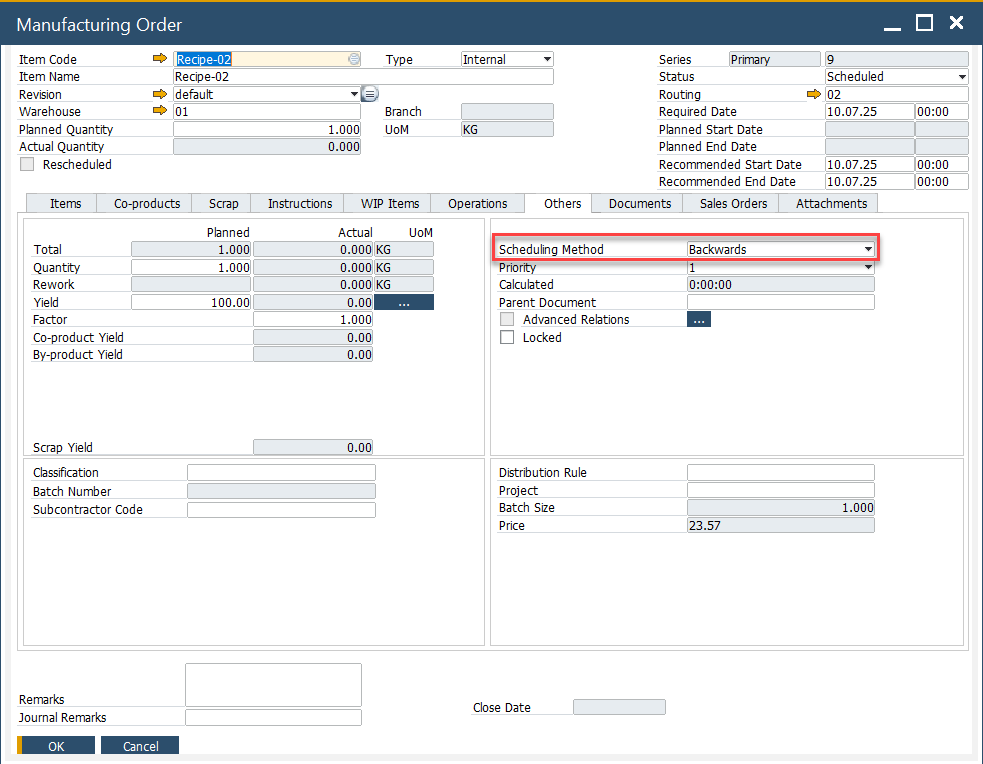Open the Item Code selection list icon
The image size is (983, 764).
point(353,59)
